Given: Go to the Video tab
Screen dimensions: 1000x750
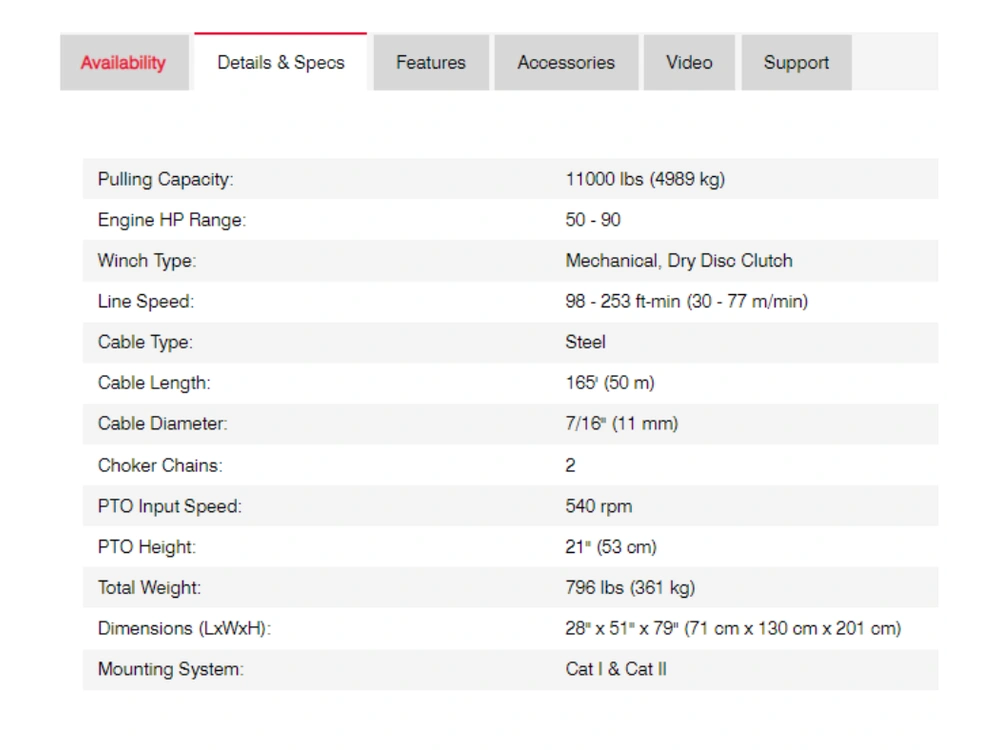Looking at the screenshot, I should point(689,63).
